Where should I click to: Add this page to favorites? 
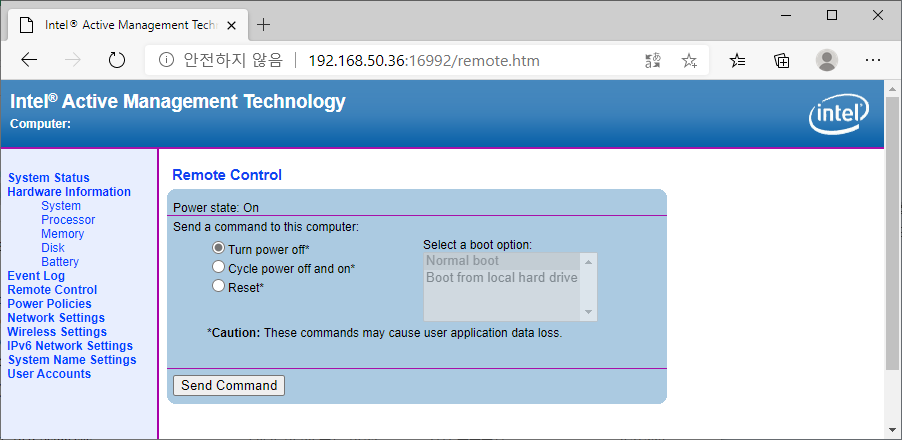[x=689, y=60]
